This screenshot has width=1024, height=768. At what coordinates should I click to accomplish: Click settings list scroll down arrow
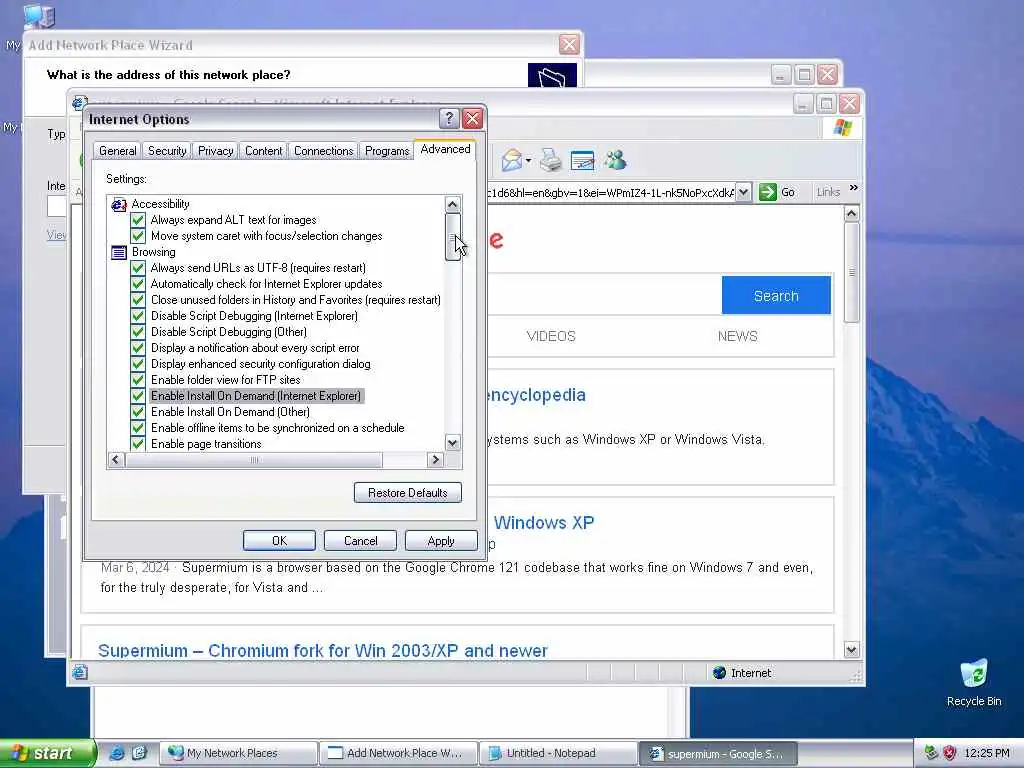(x=453, y=443)
